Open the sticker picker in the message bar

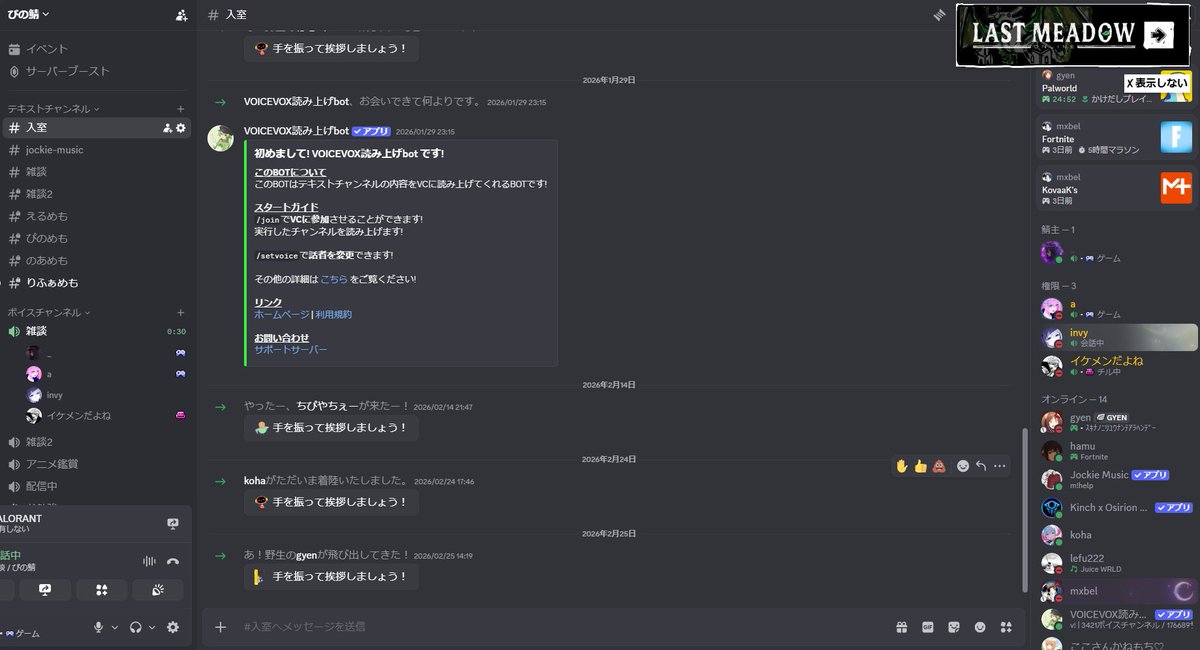tap(952, 627)
